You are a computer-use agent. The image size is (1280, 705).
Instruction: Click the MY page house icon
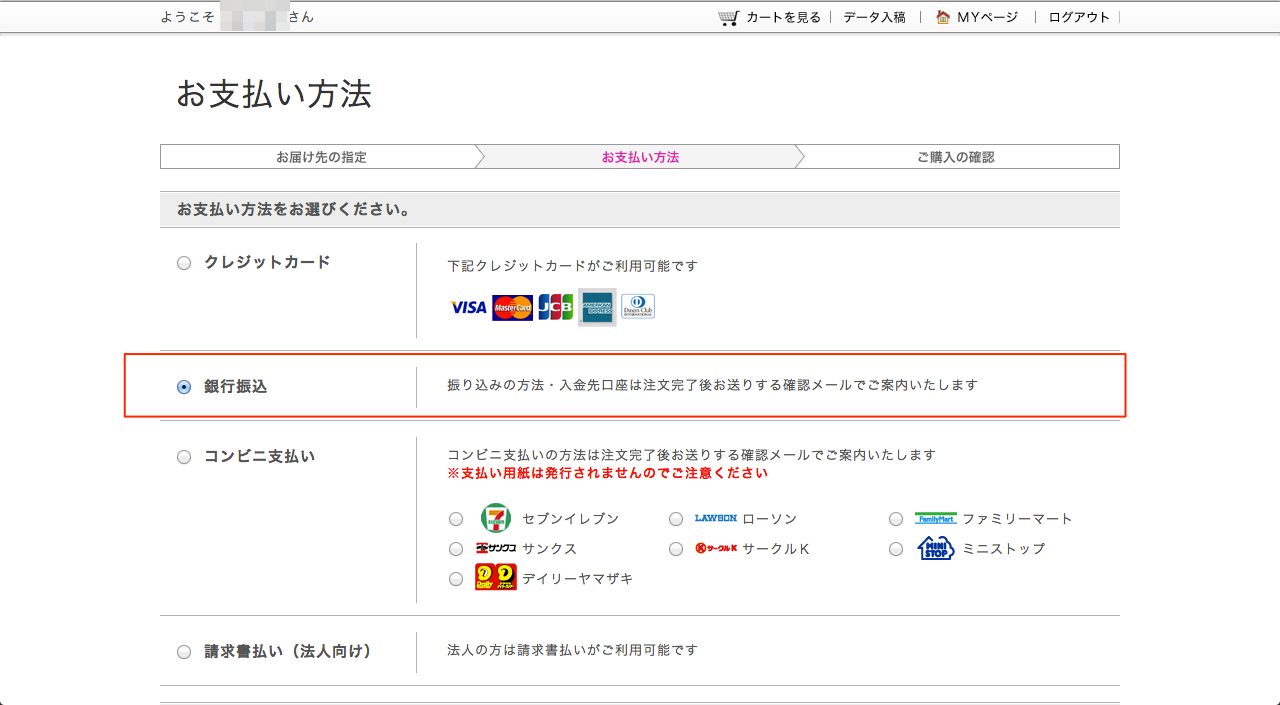pyautogui.click(x=942, y=17)
